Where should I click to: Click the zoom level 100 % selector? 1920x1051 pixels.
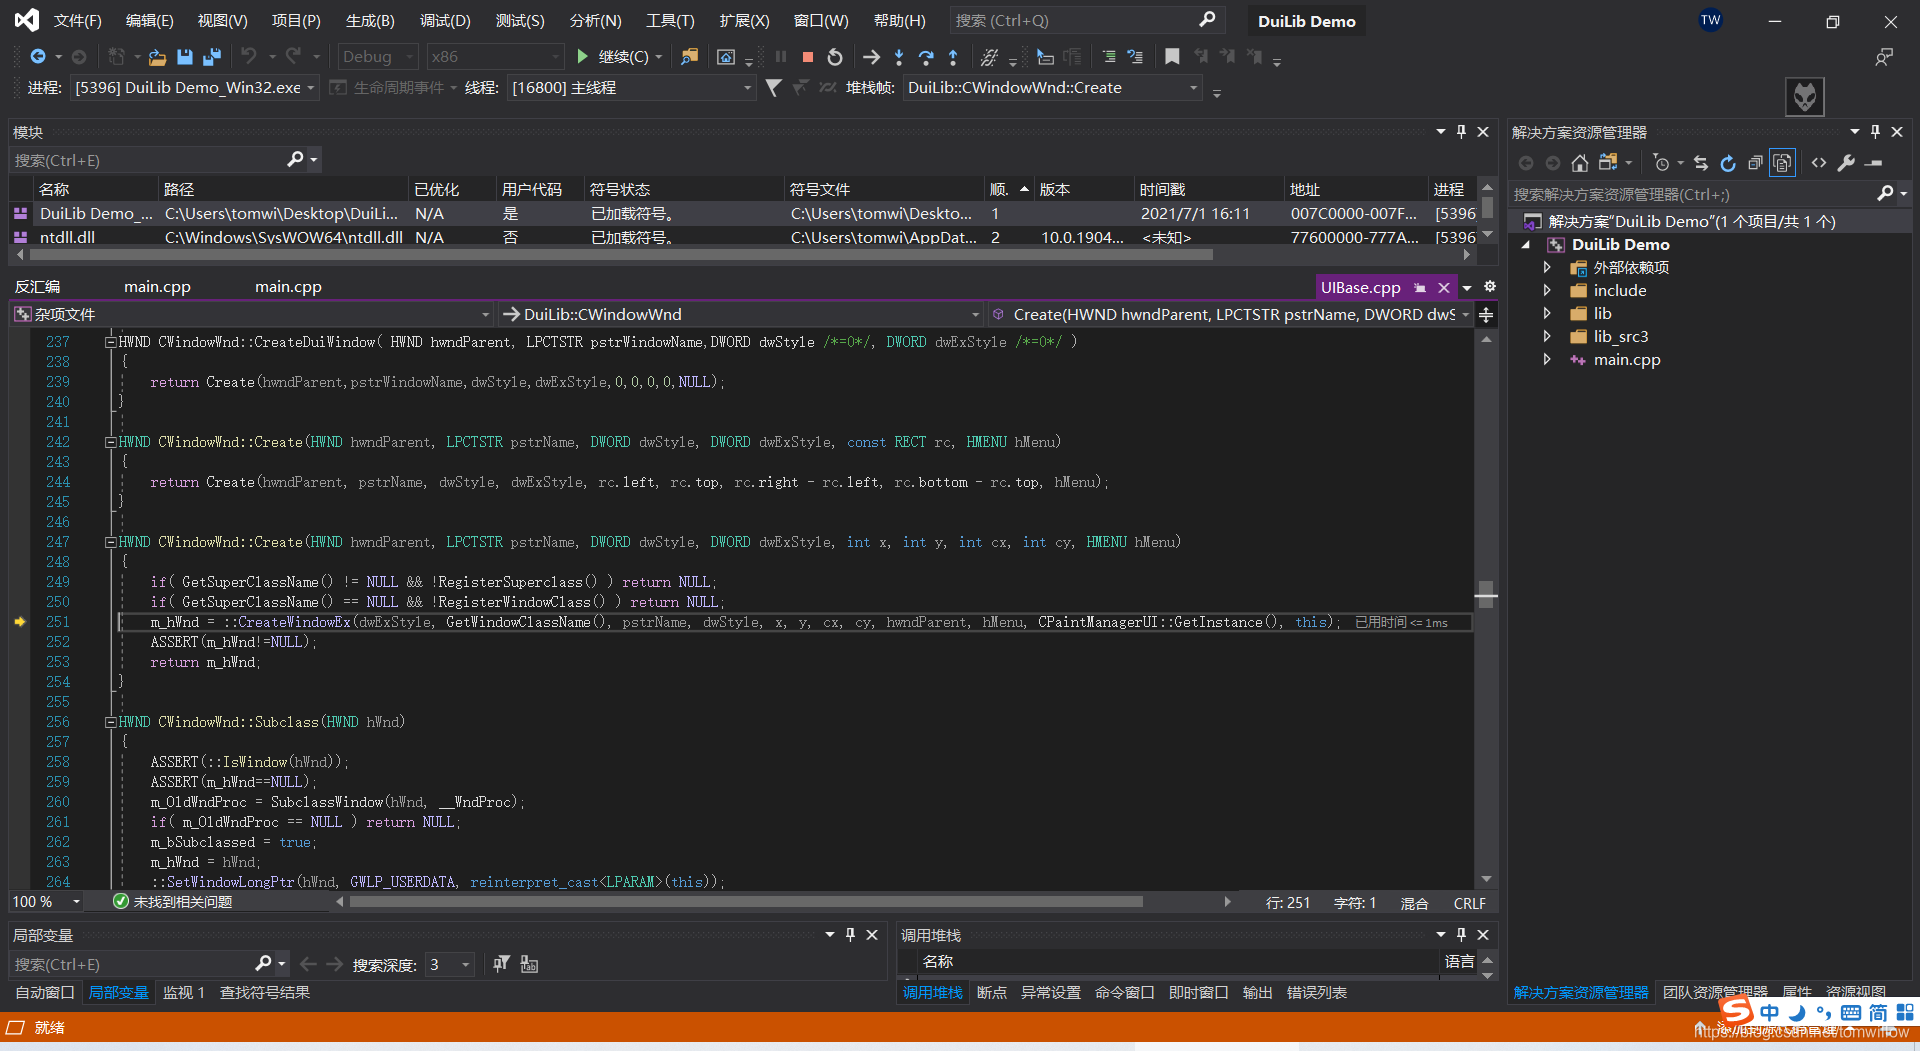(45, 902)
